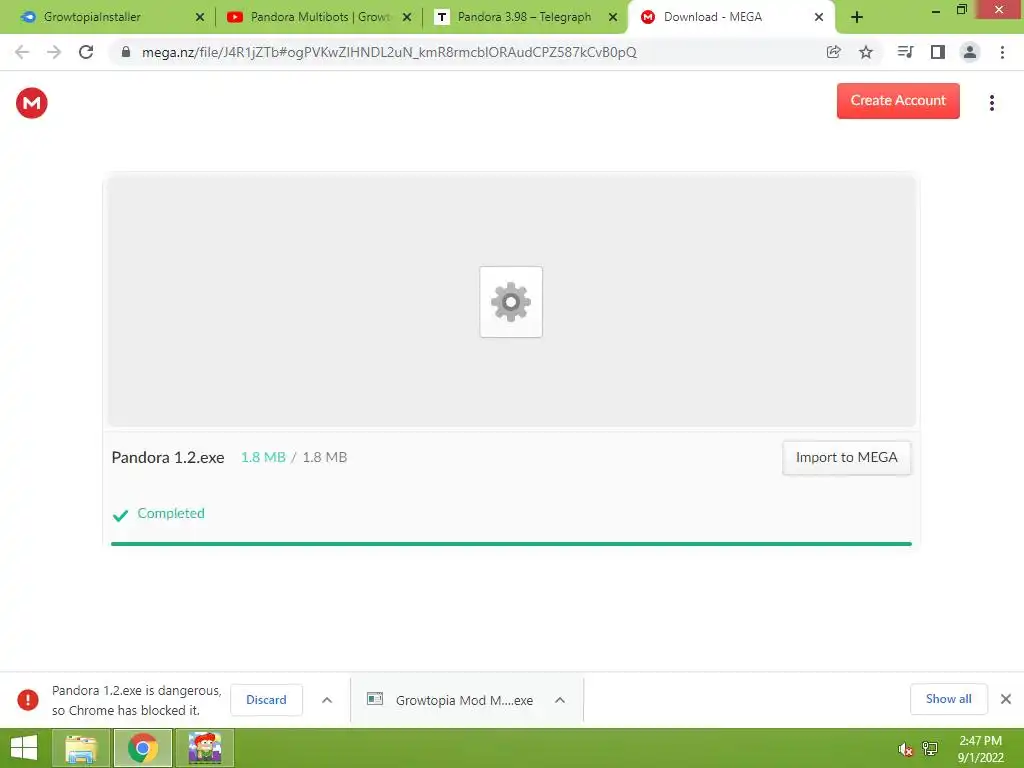Open File Explorer from the taskbar
This screenshot has height=768, width=1024.
pos(80,748)
